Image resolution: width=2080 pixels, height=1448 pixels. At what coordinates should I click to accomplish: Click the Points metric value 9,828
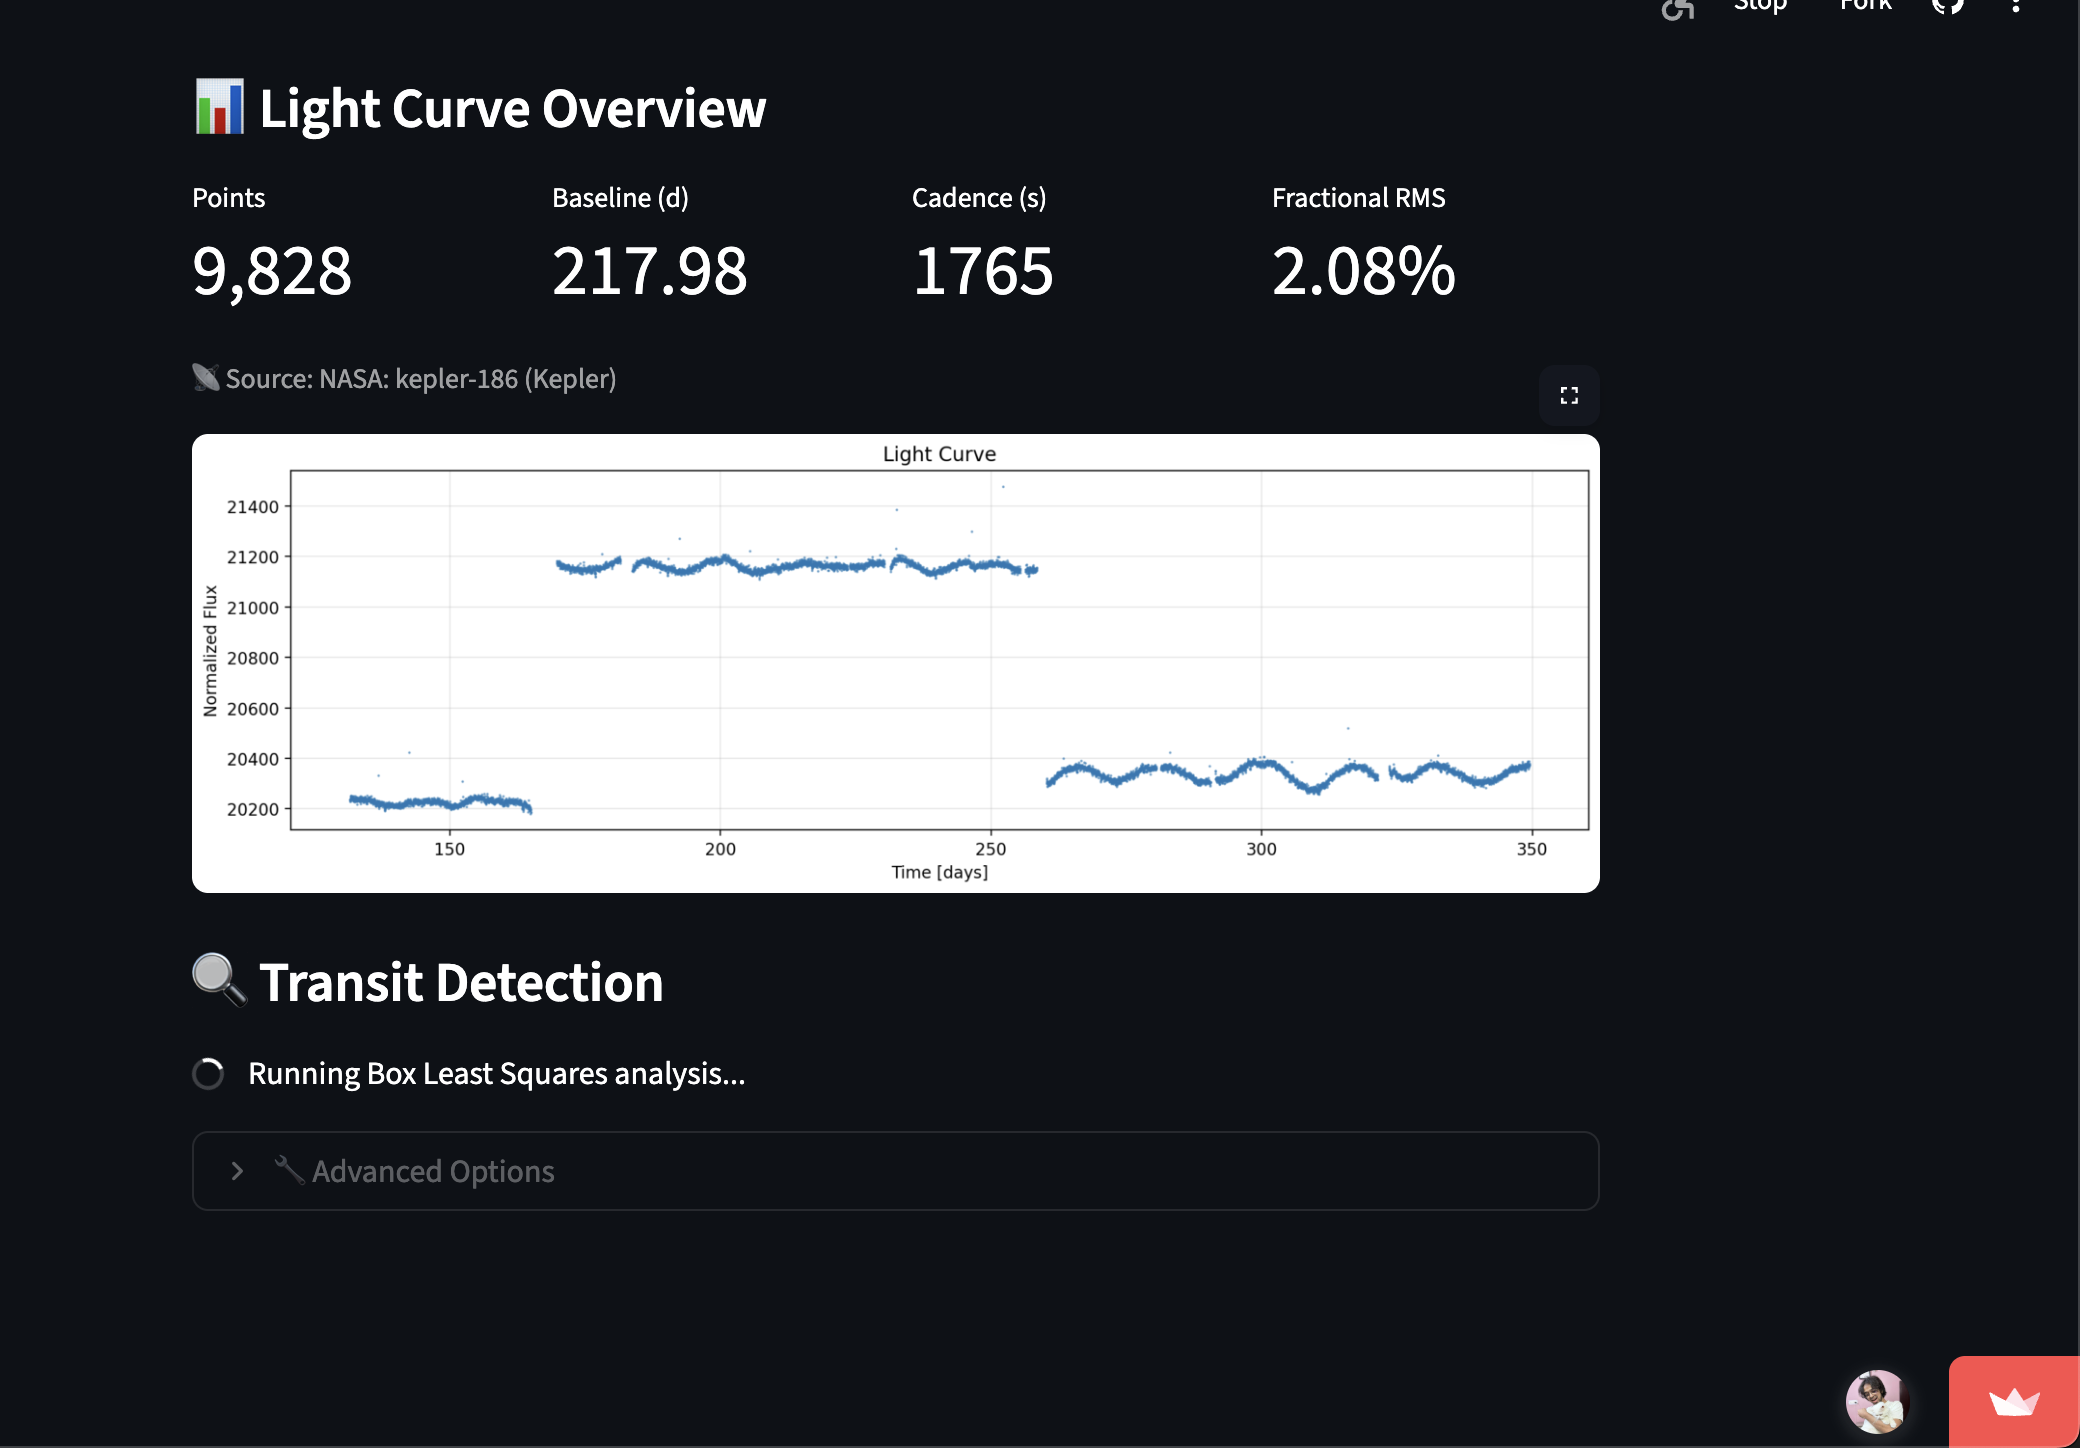click(x=272, y=271)
